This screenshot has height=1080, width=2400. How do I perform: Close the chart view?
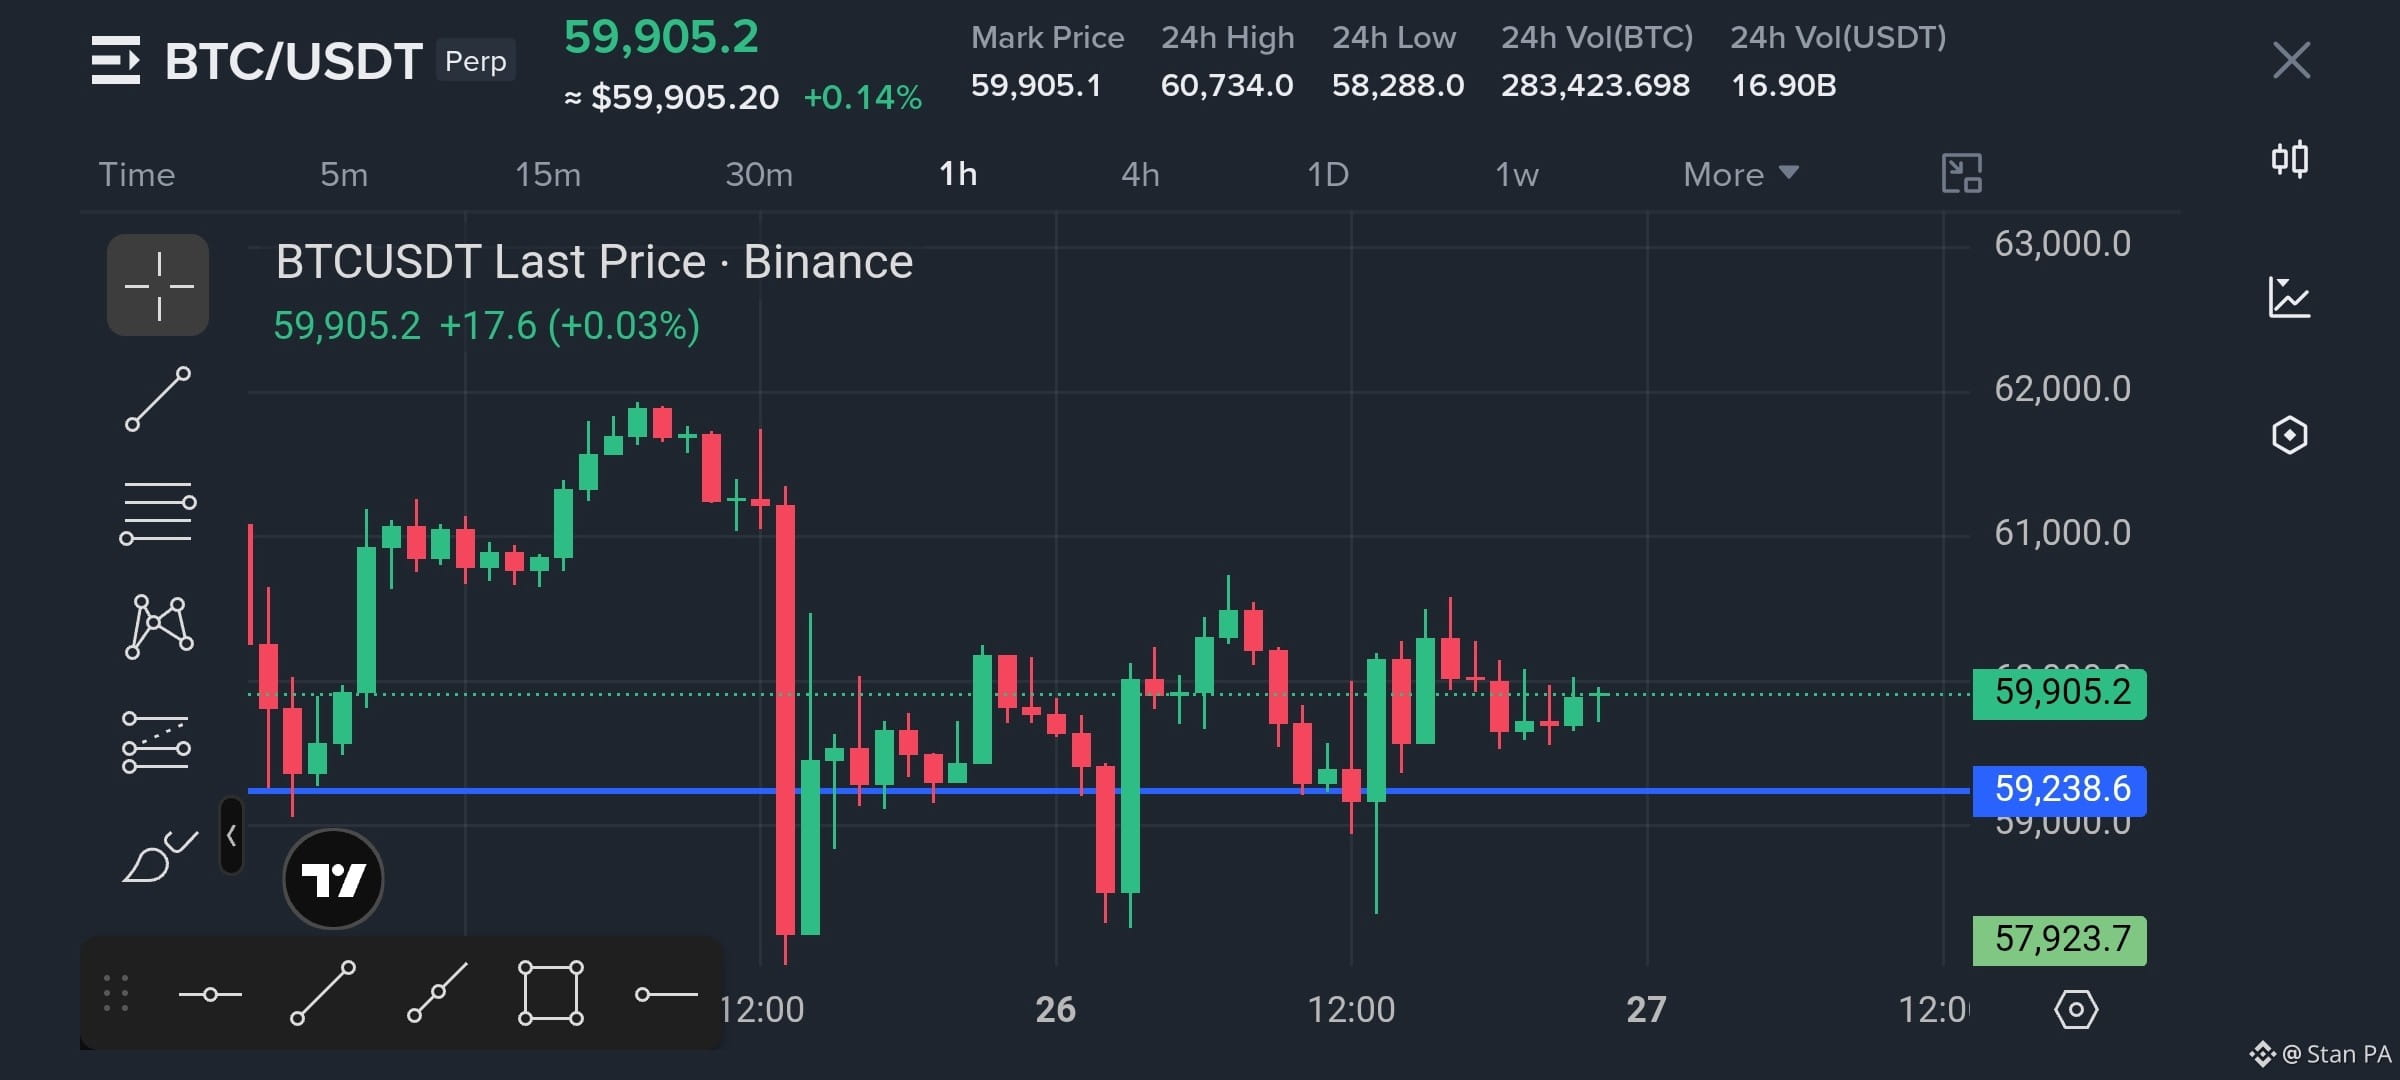tap(2291, 60)
